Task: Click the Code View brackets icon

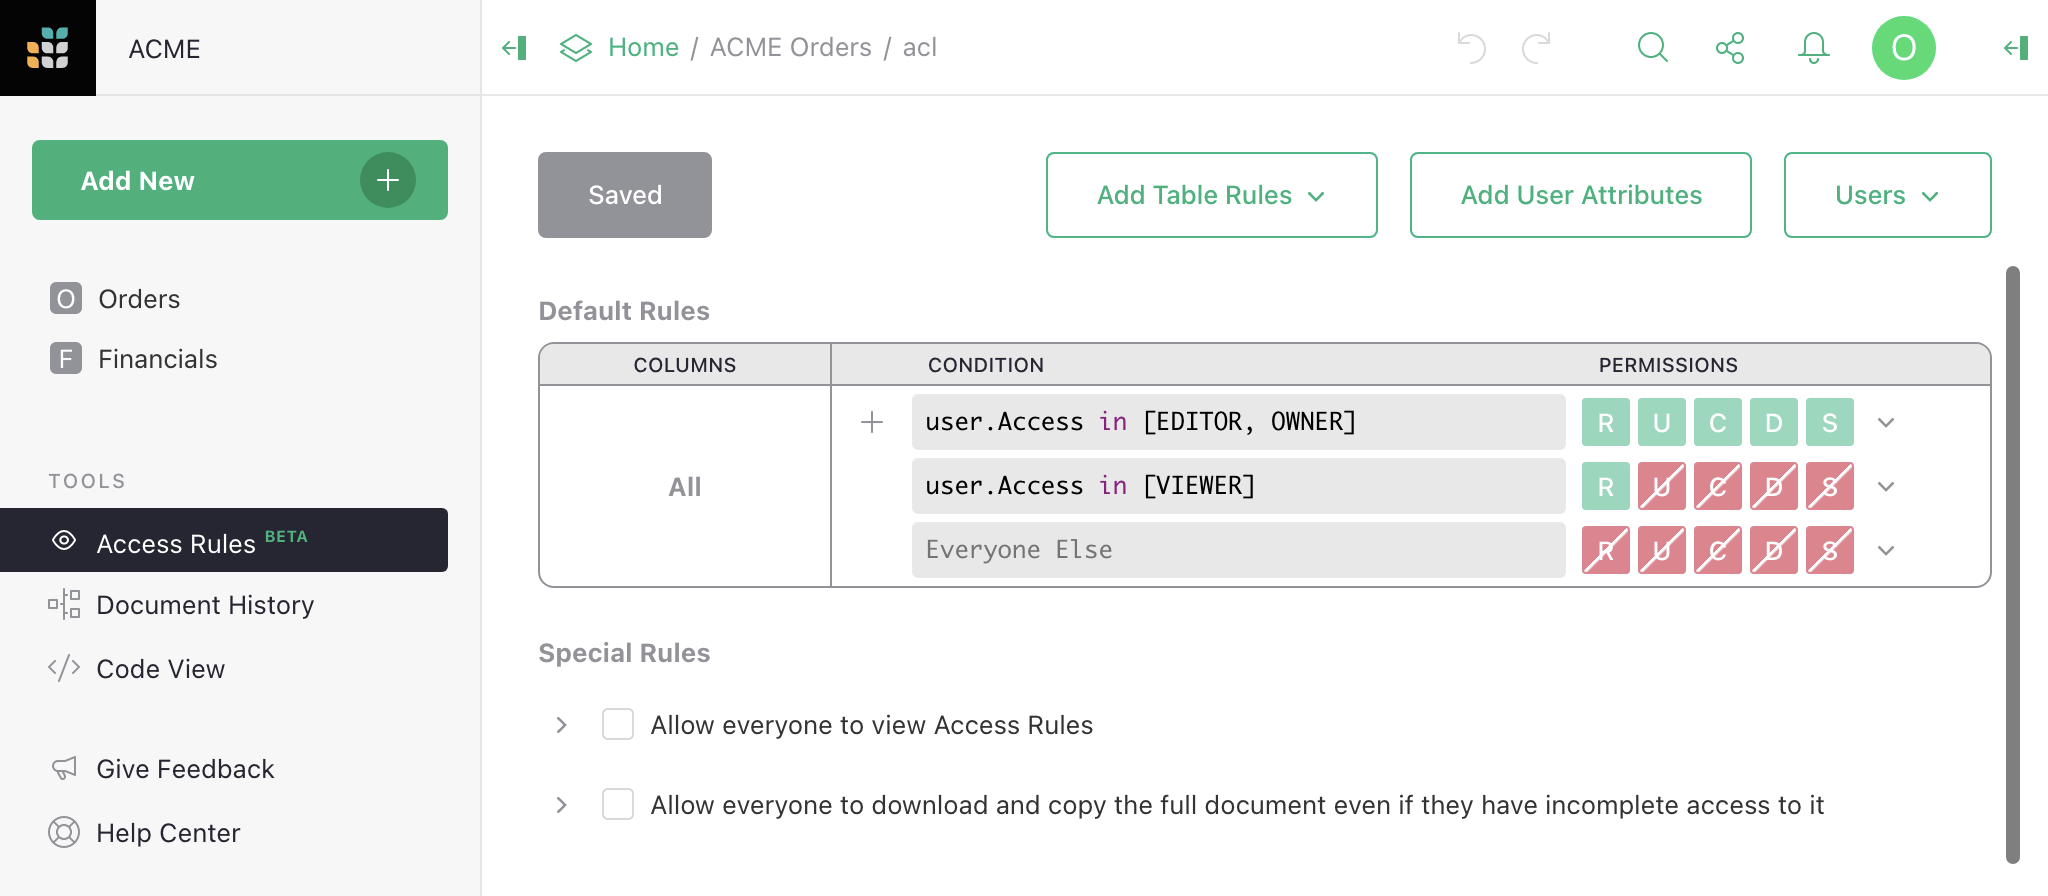Action: pyautogui.click(x=64, y=668)
